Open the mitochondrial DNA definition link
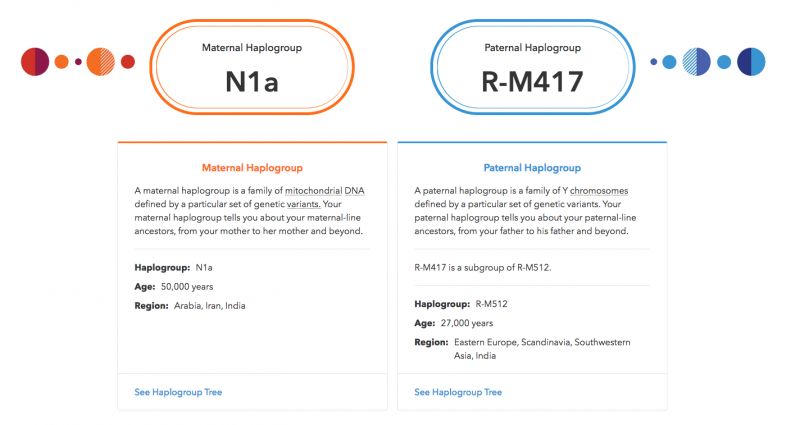800x425 pixels. [x=324, y=191]
